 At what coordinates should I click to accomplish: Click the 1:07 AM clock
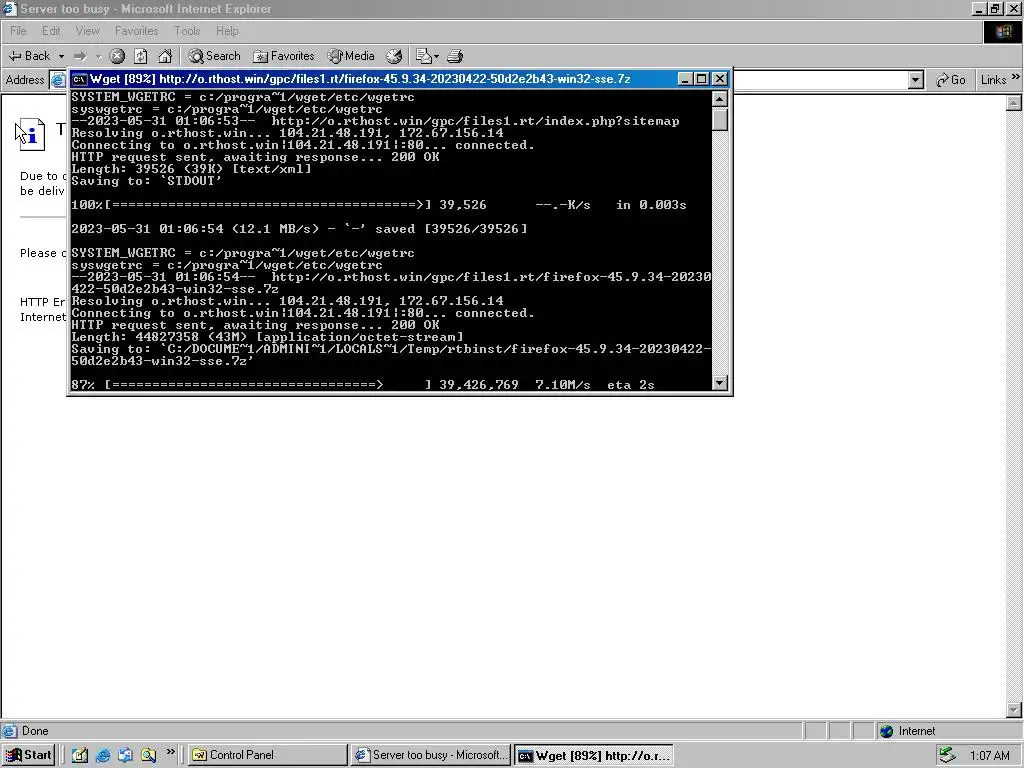click(x=989, y=756)
